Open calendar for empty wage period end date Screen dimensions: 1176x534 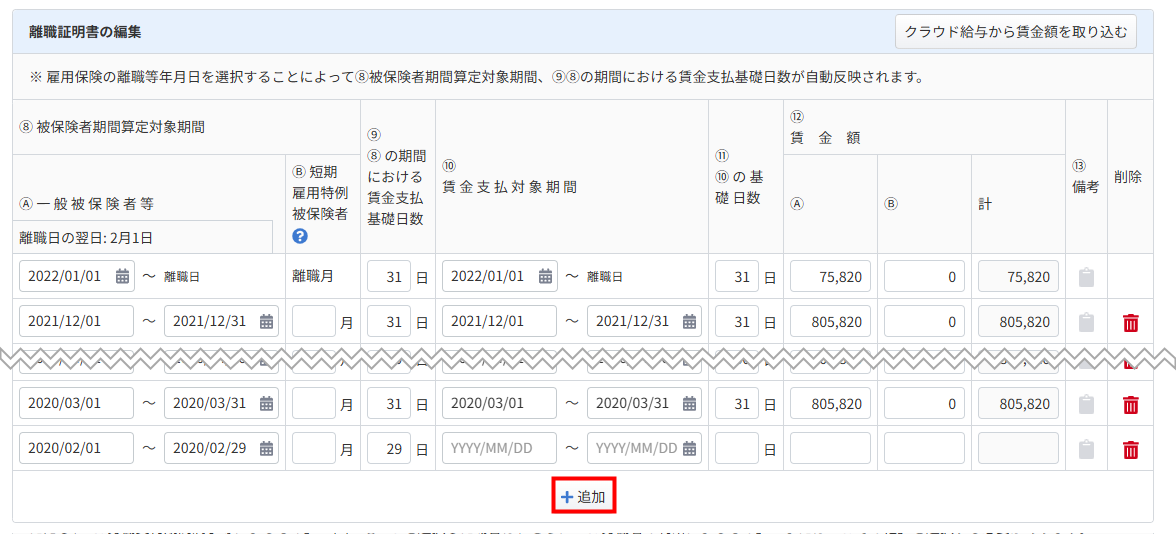(x=689, y=449)
